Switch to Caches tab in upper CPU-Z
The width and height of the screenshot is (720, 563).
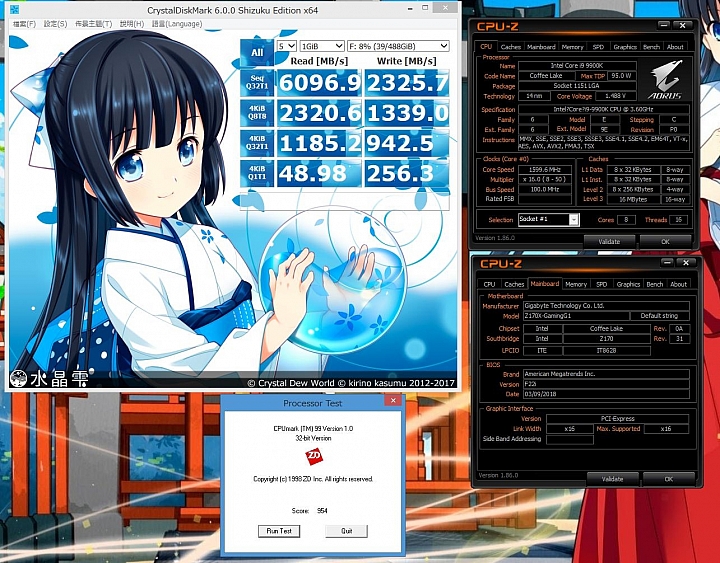click(511, 47)
